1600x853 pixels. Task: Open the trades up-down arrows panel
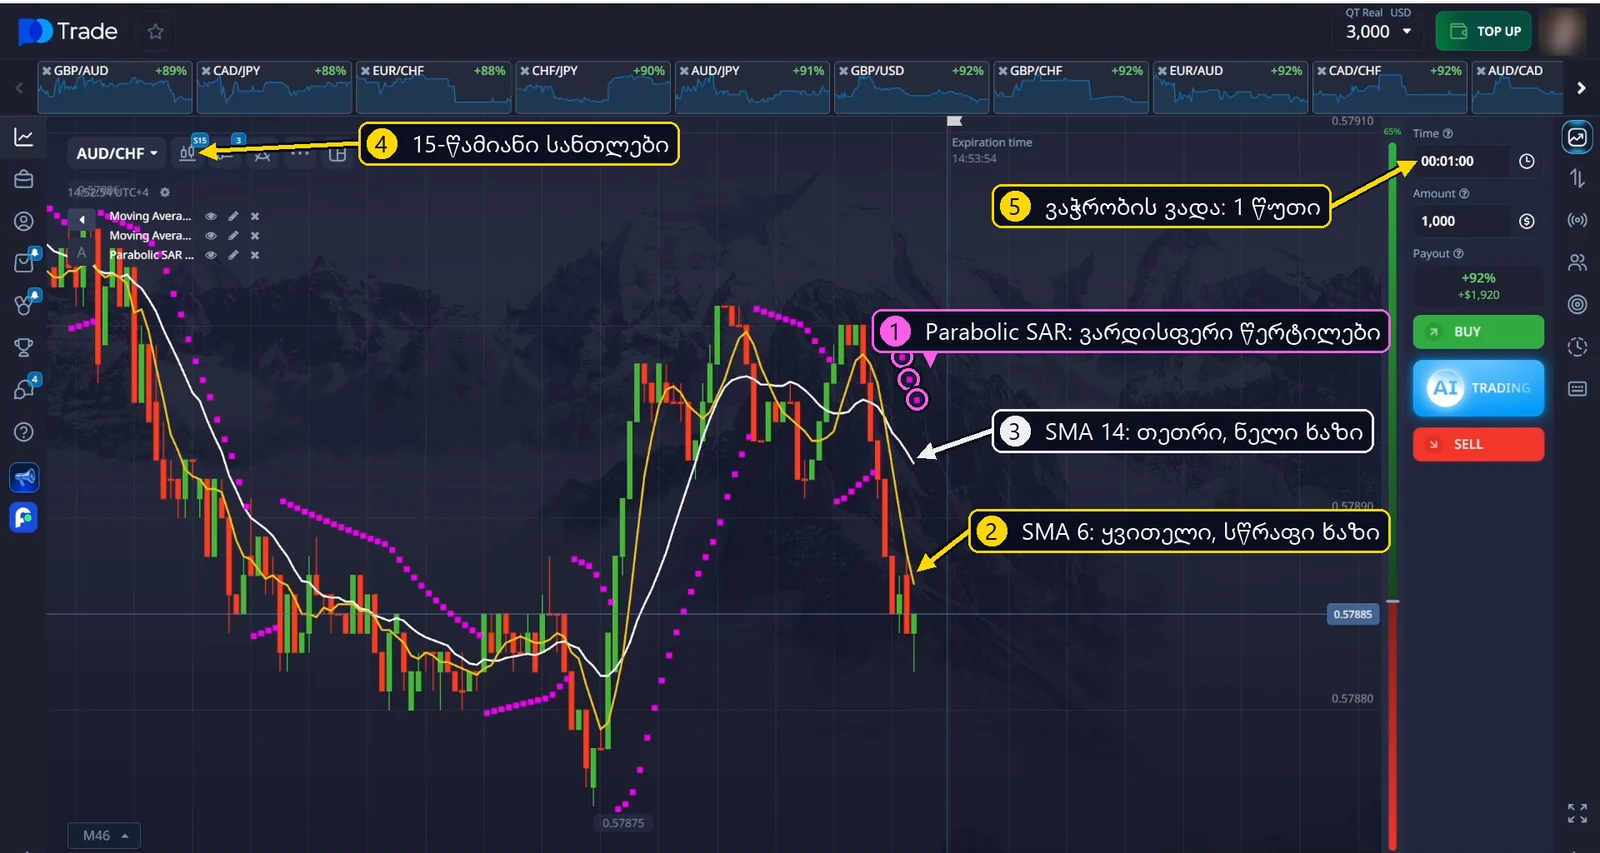(1577, 178)
